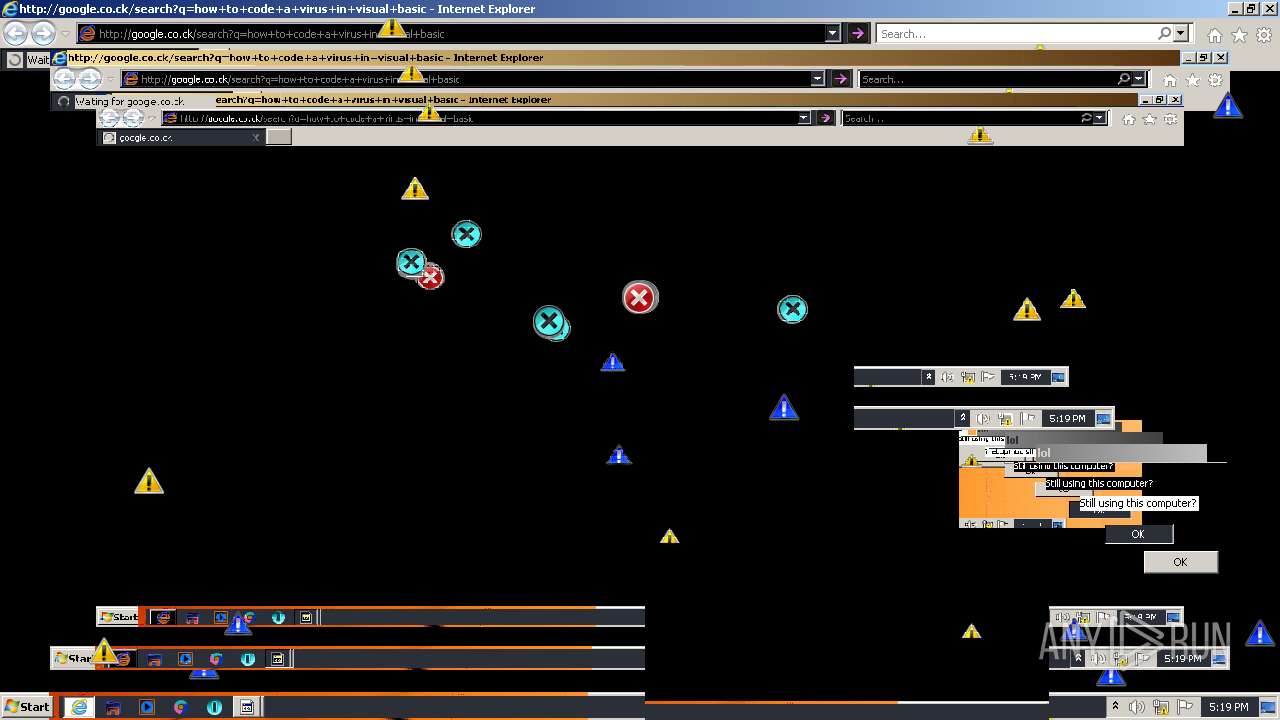Expand address dropdown in third Internet Explorer window
Viewport: 1280px width, 720px height.
[x=804, y=118]
